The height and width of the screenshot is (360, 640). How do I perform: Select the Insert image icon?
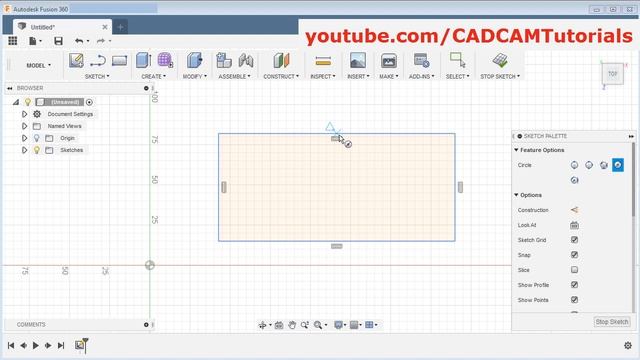pyautogui.click(x=358, y=60)
